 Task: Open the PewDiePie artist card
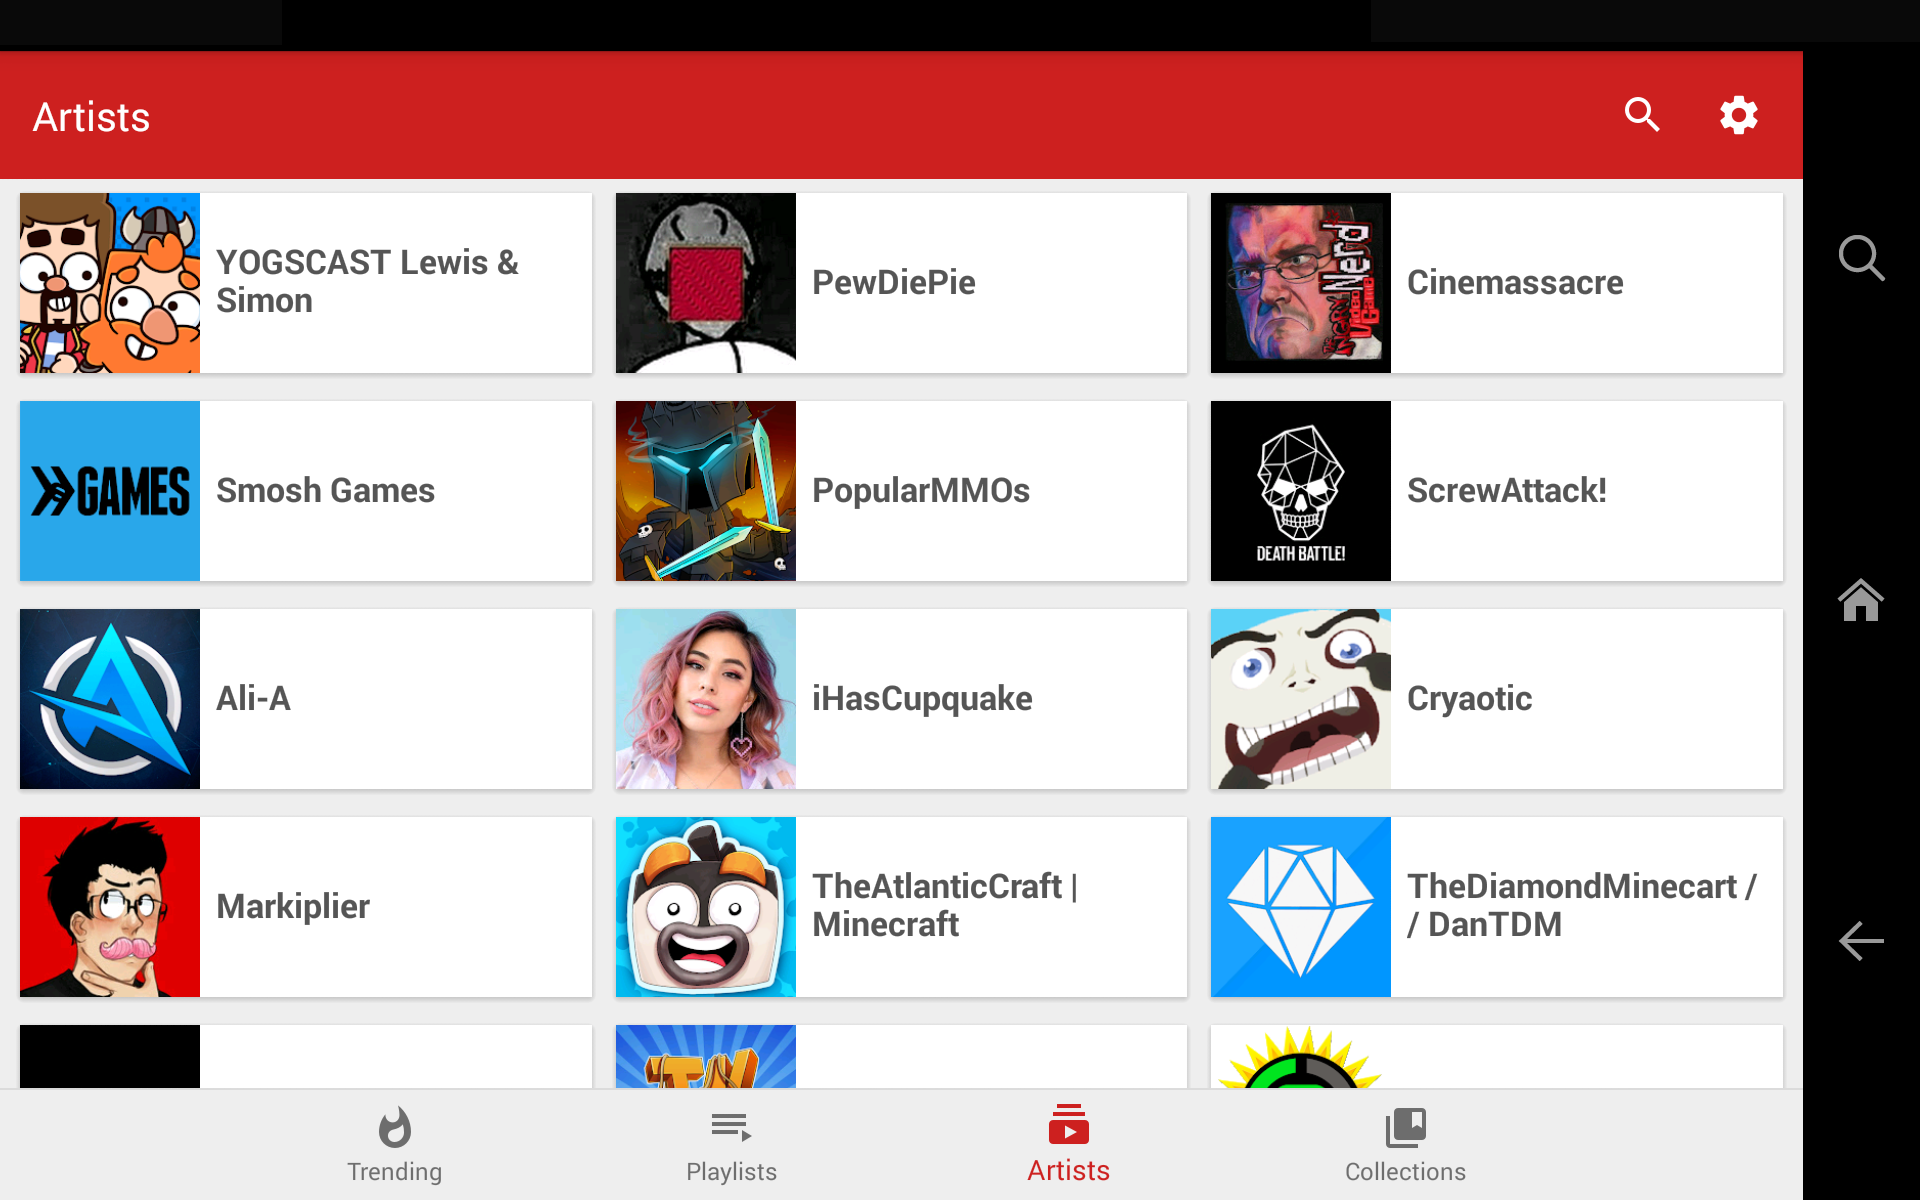tap(900, 283)
